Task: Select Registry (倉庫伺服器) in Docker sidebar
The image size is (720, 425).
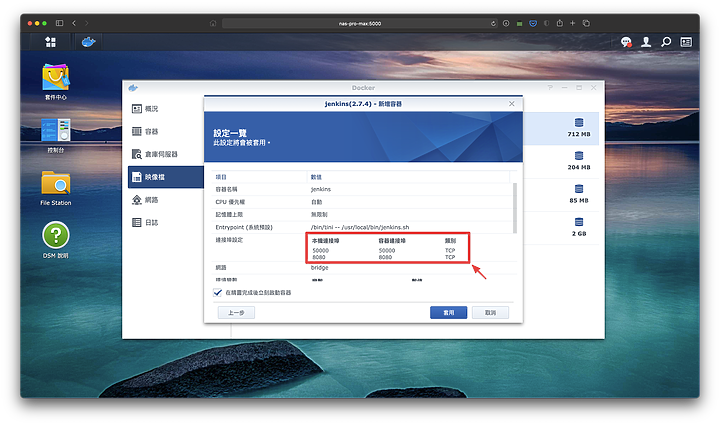Action: pyautogui.click(x=165, y=154)
